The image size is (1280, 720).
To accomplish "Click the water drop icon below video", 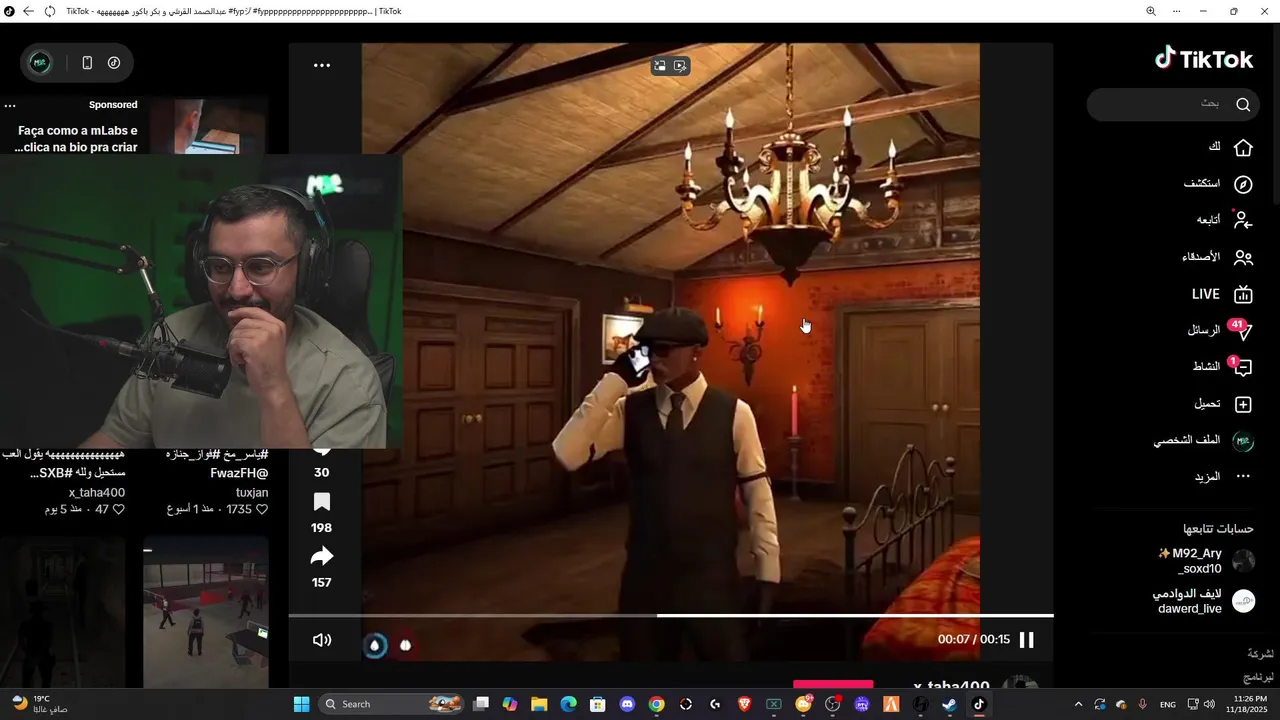I will click(x=375, y=645).
